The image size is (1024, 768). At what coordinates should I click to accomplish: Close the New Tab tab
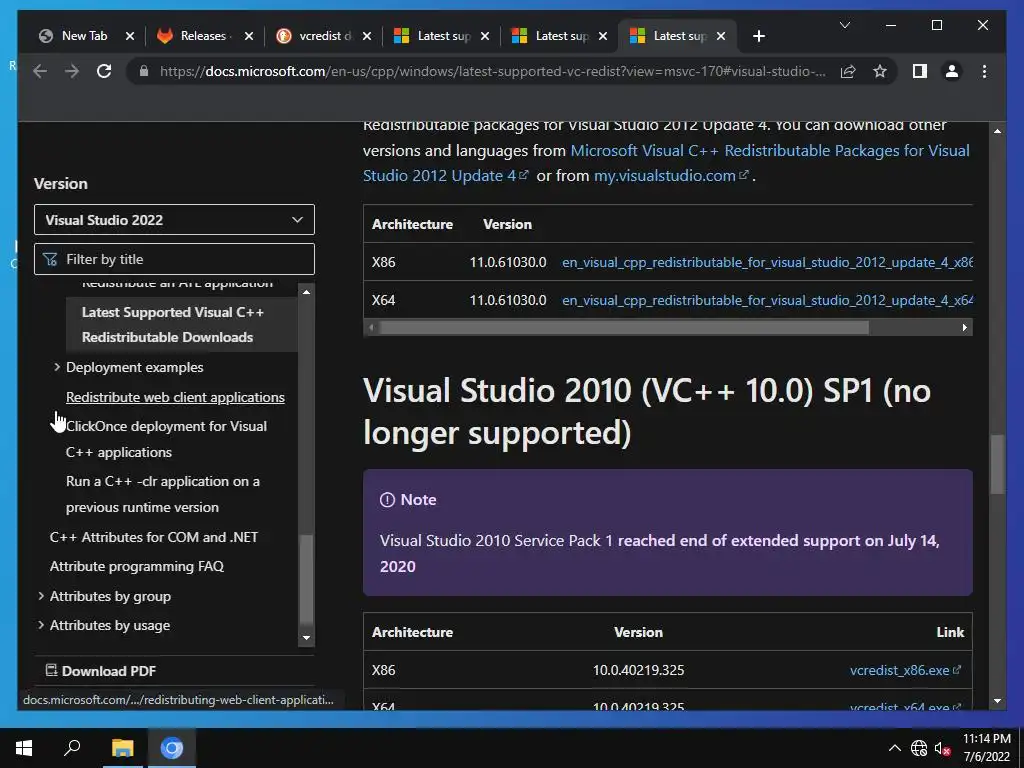coord(129,36)
